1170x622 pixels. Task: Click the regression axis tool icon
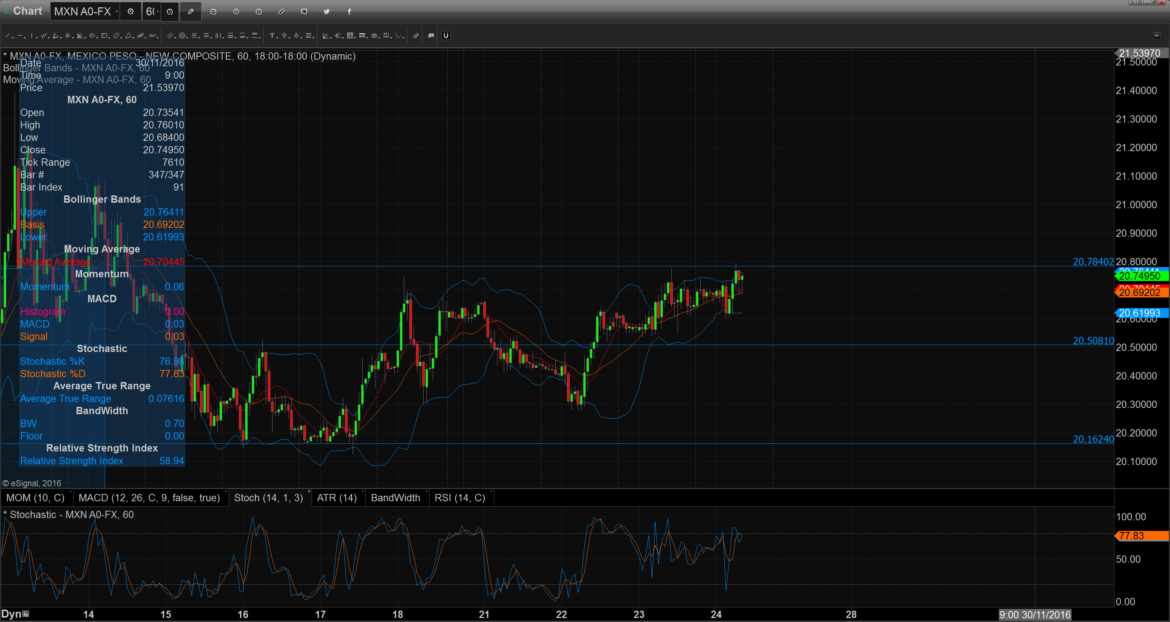[325, 35]
